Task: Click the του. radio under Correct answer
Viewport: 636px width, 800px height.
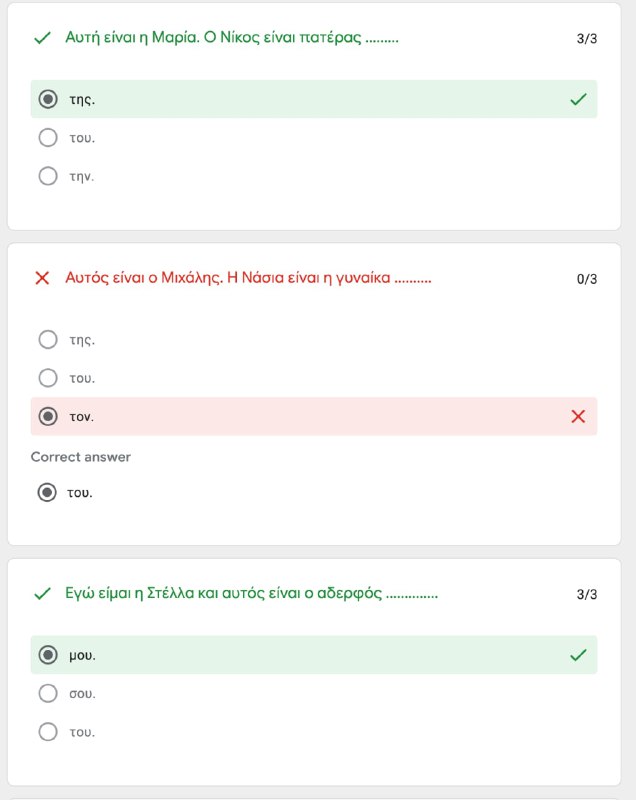Action: (x=47, y=492)
